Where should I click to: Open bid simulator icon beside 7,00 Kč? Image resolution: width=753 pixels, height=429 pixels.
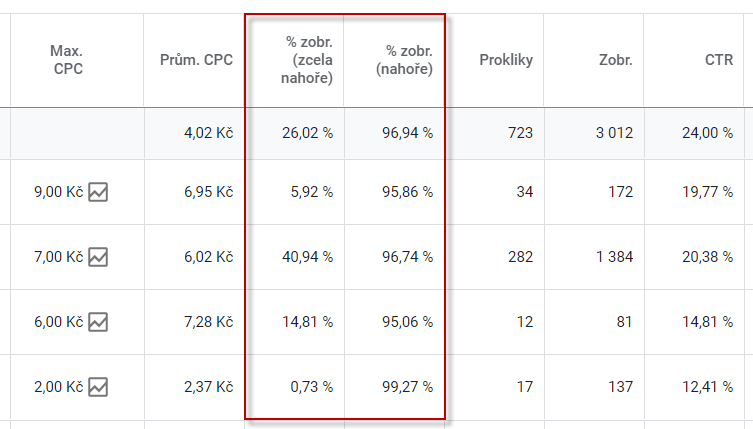tap(98, 257)
